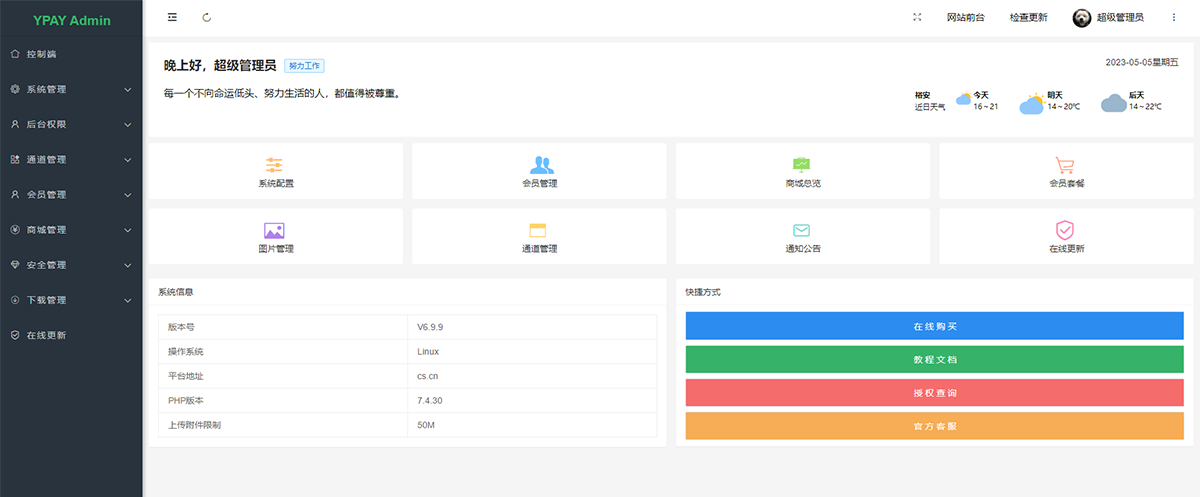Open the three-dot more options menu
Viewport: 1200px width, 497px height.
click(x=1174, y=17)
